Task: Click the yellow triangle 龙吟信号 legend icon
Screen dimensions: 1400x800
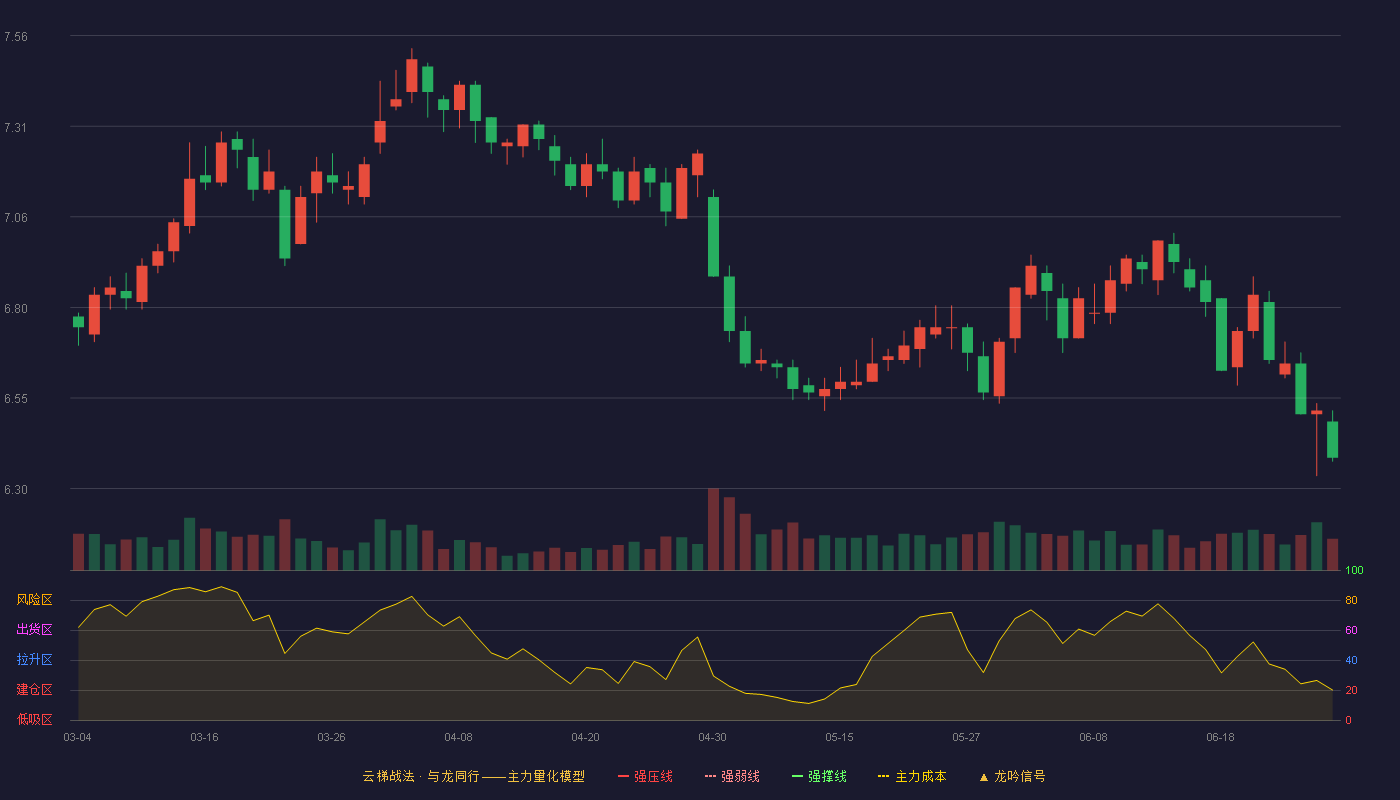Action: (983, 776)
